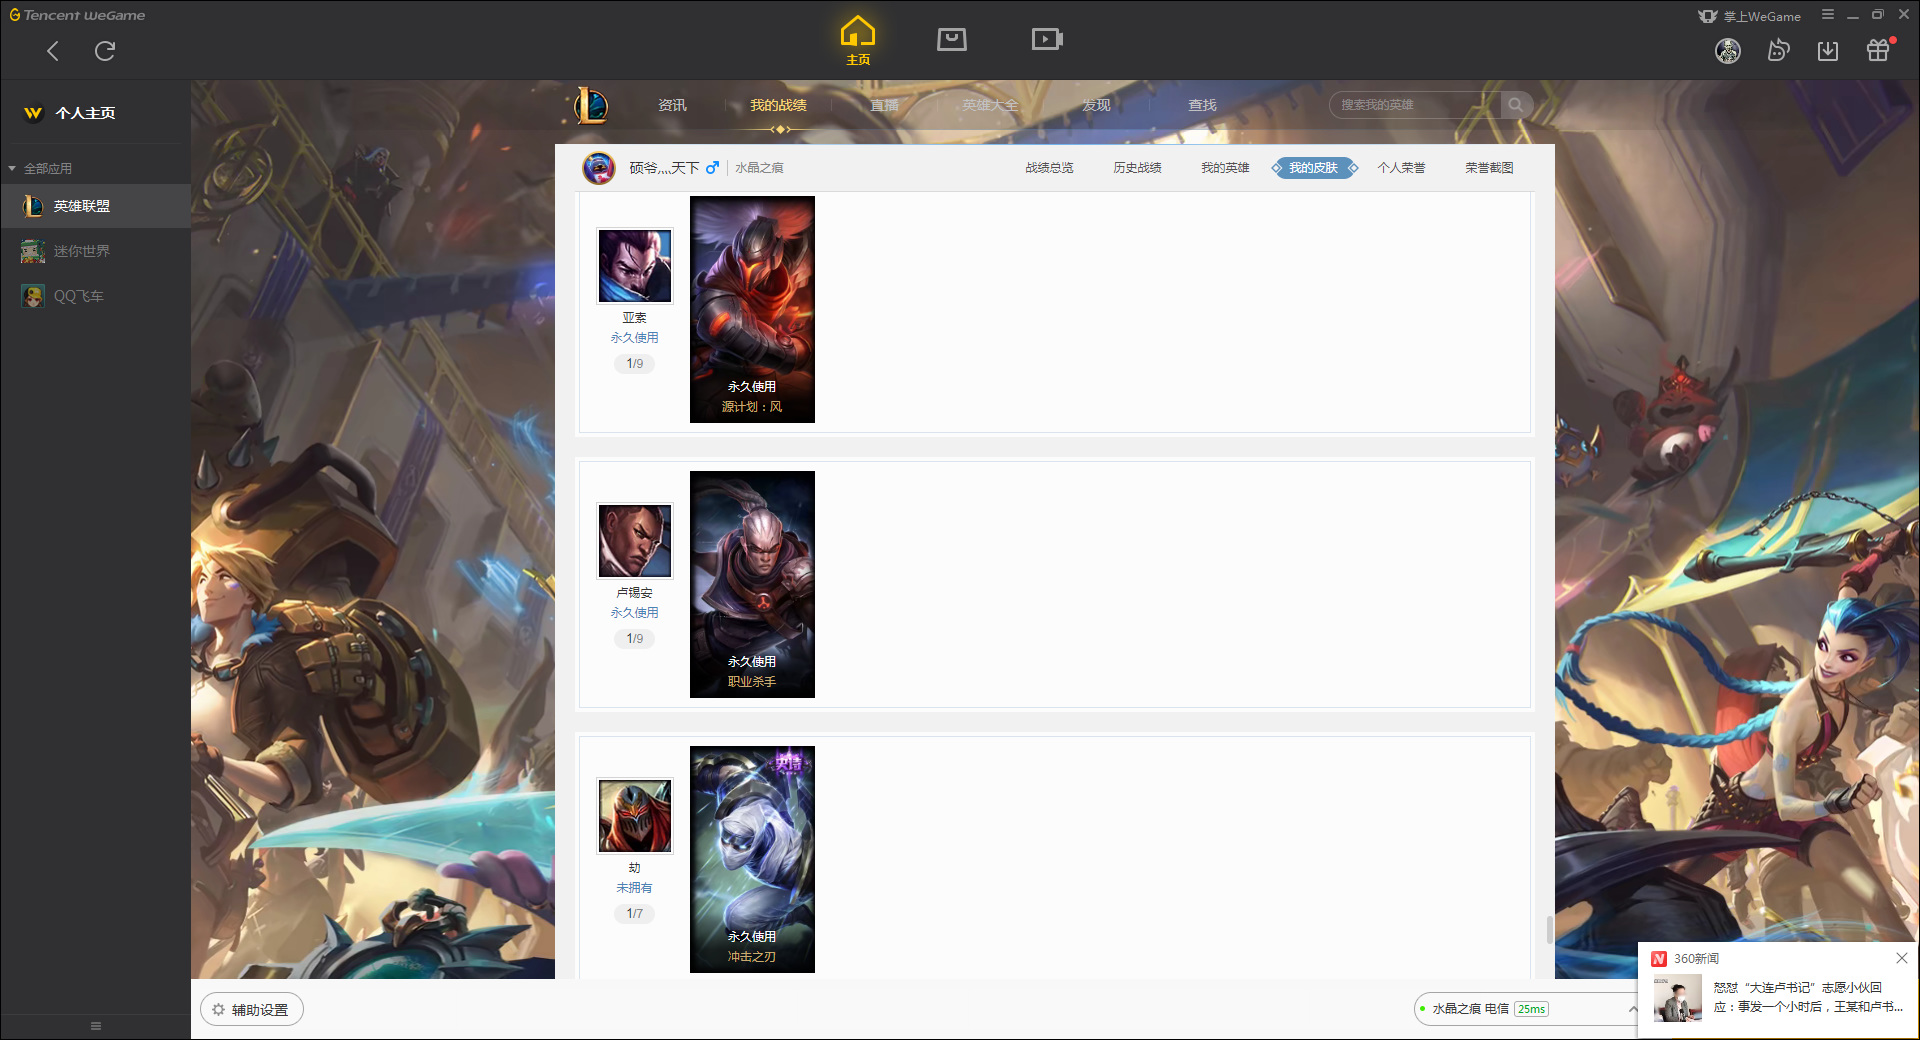The image size is (1920, 1040).
Task: Open the 个人荣誉 sub-tab
Action: coord(1401,168)
